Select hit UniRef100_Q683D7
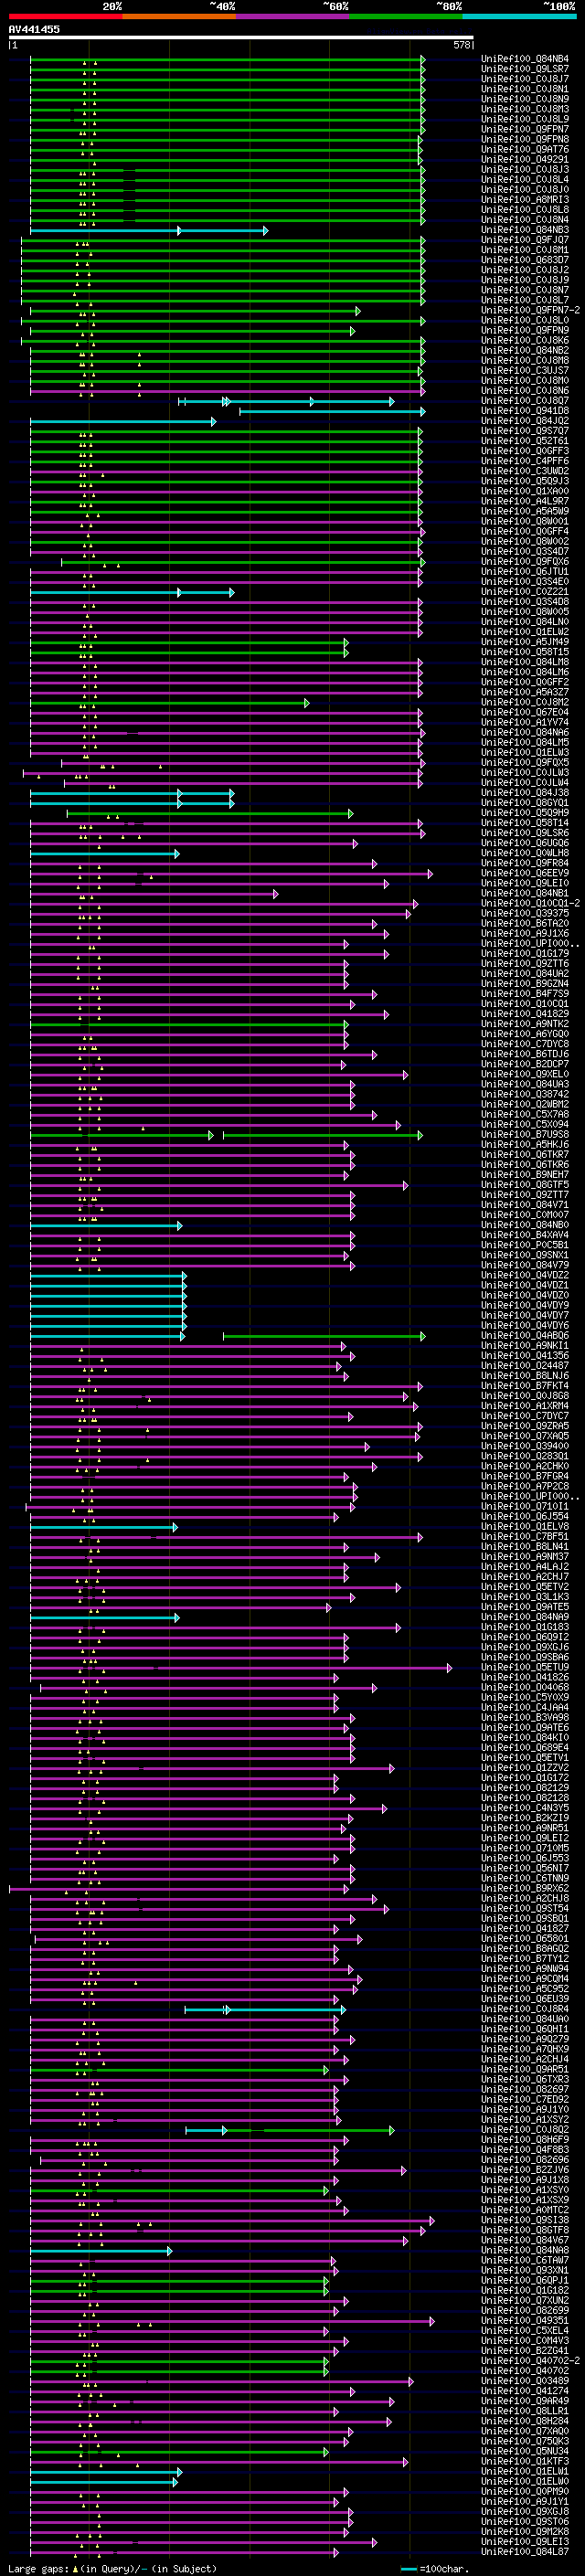This screenshot has height=2576, width=585. pyautogui.click(x=525, y=260)
